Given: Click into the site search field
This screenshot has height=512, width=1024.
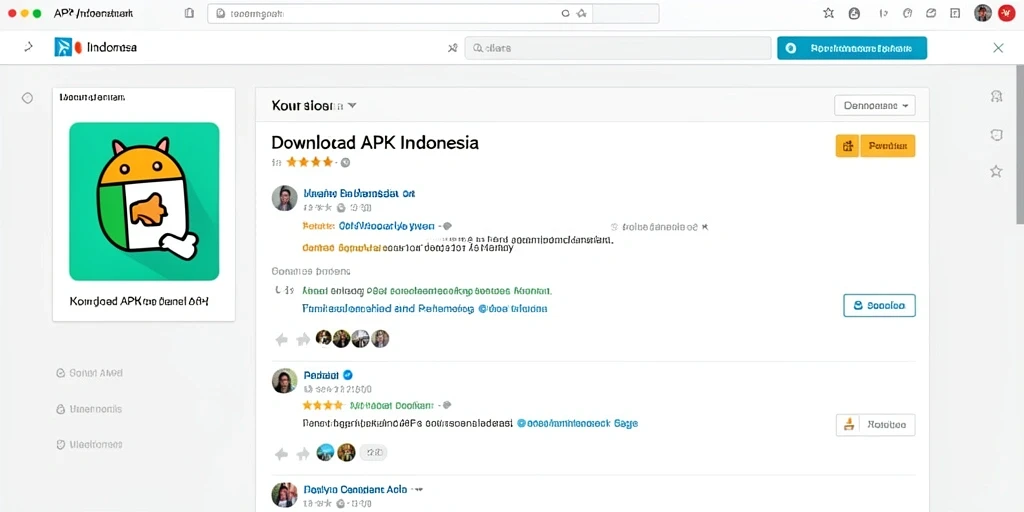Looking at the screenshot, I should tap(618, 48).
